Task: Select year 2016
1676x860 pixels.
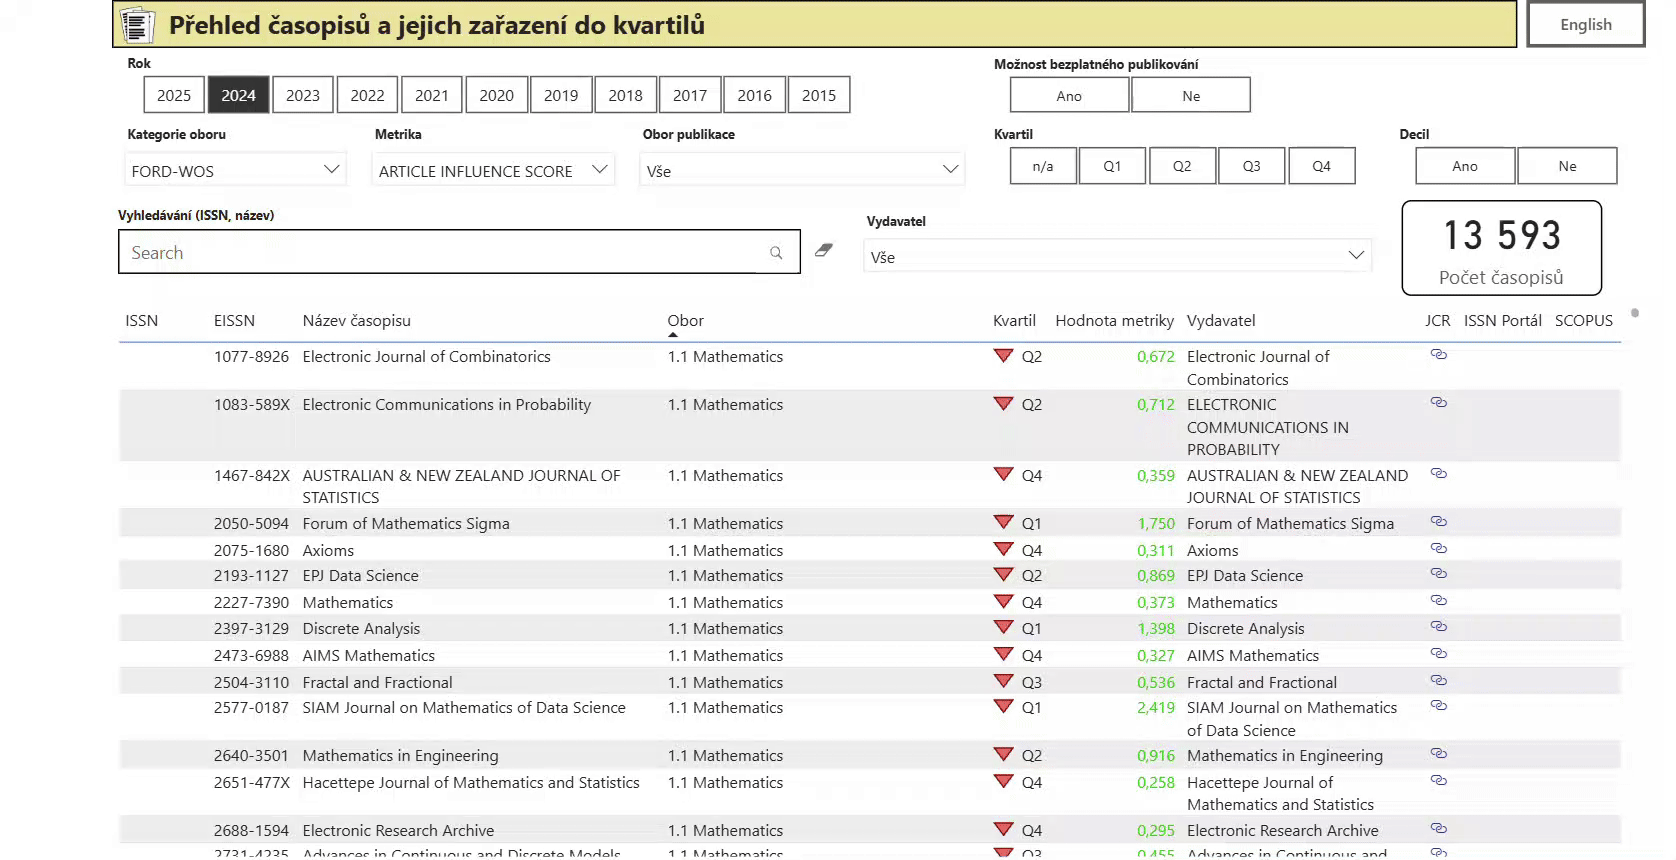Action: (x=754, y=95)
